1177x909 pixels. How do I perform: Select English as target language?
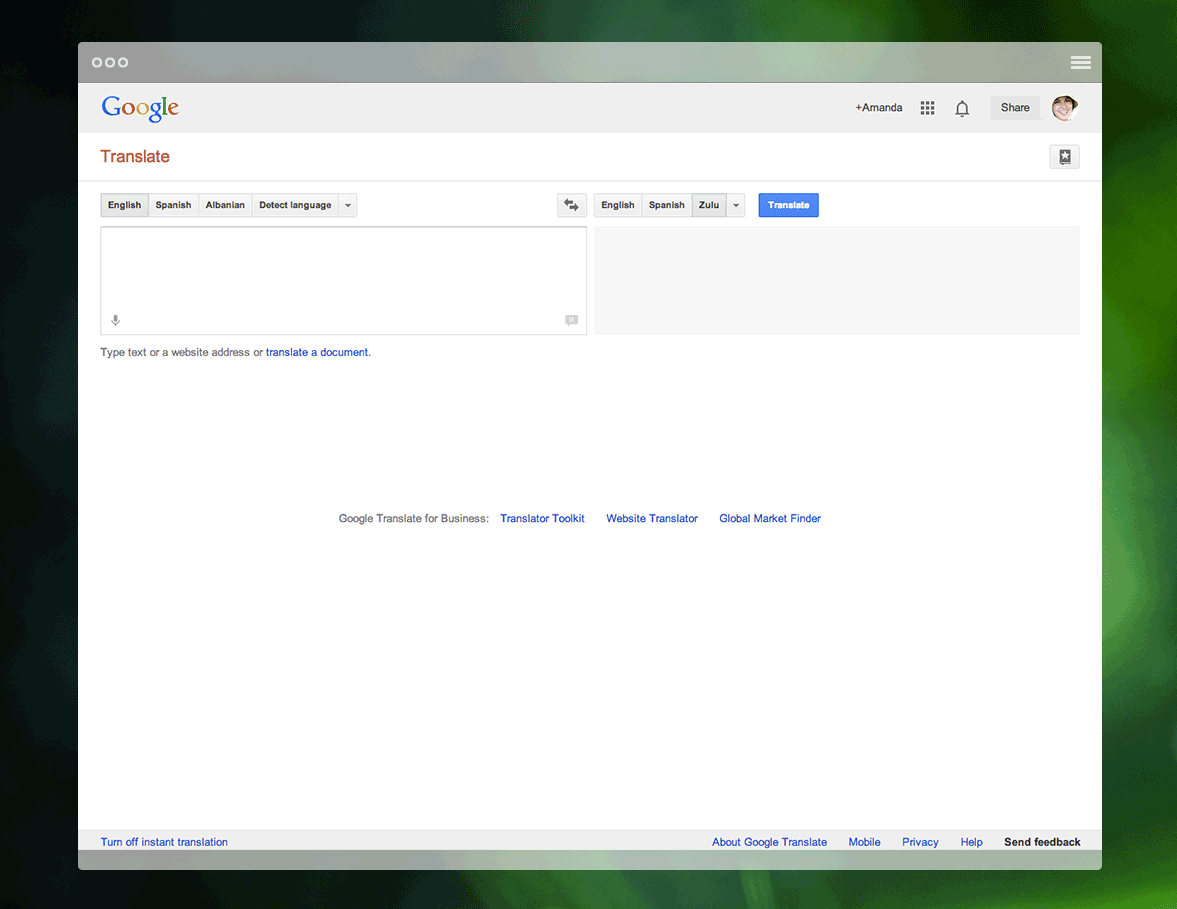[618, 205]
